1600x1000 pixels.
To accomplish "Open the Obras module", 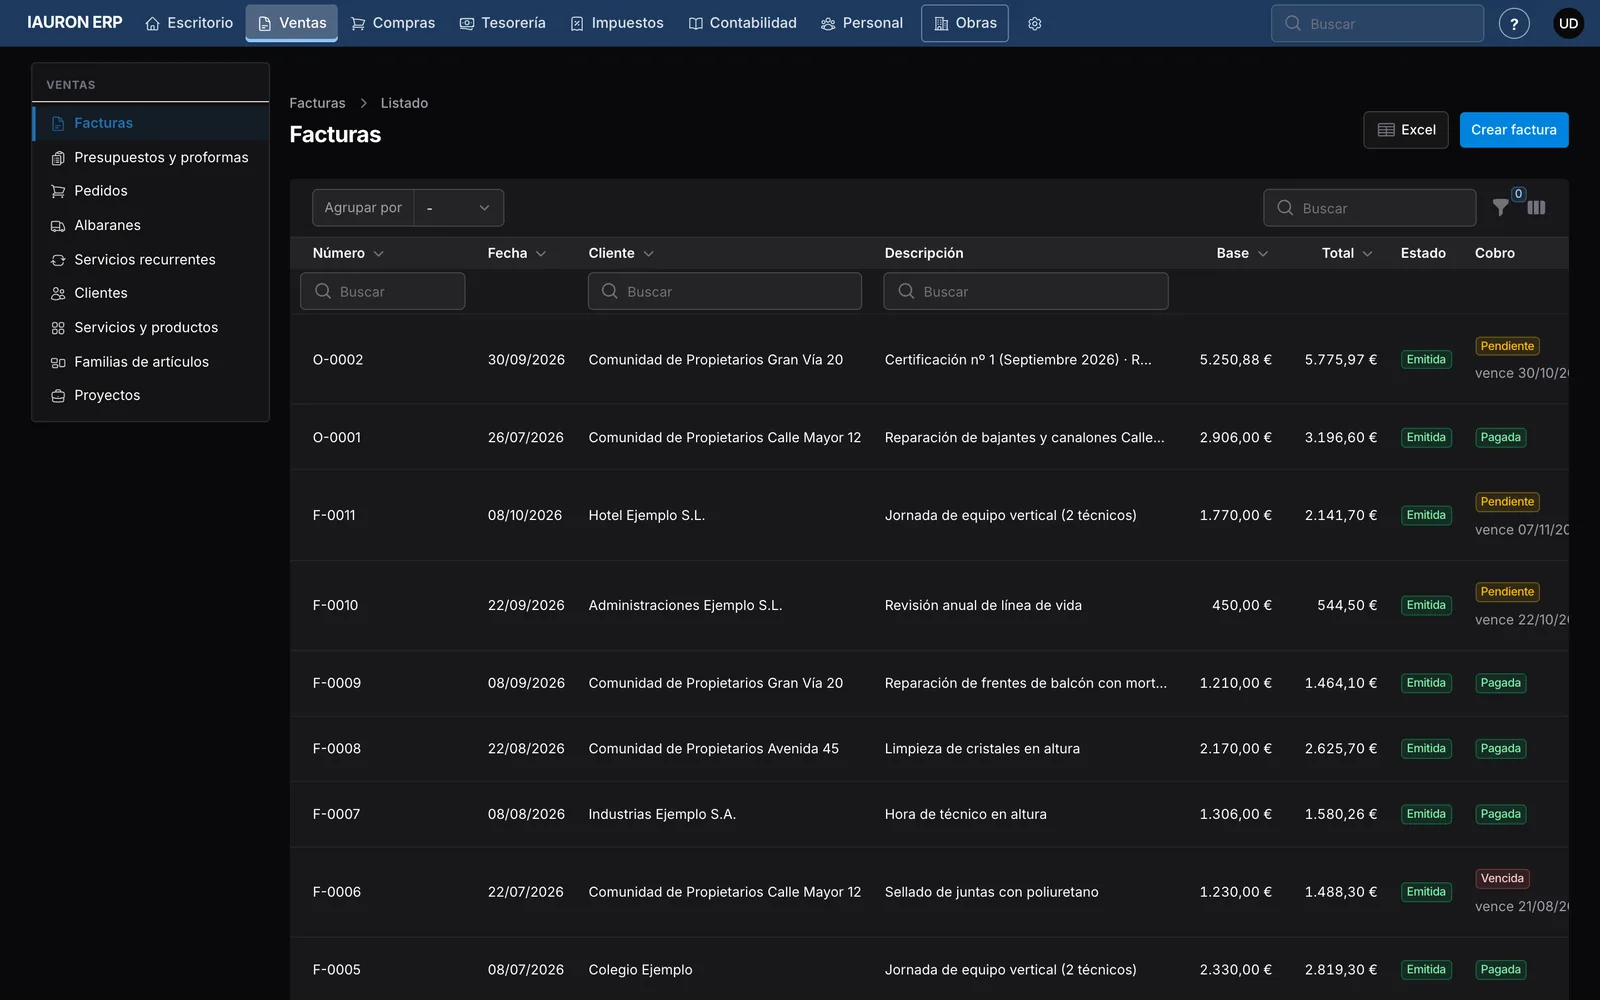I will click(965, 23).
